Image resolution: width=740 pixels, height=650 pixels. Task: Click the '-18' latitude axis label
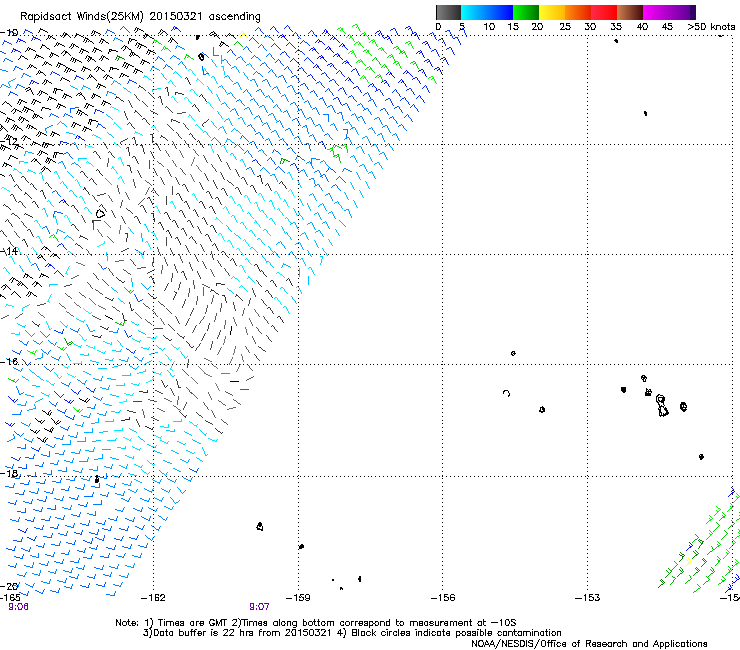click(9, 473)
